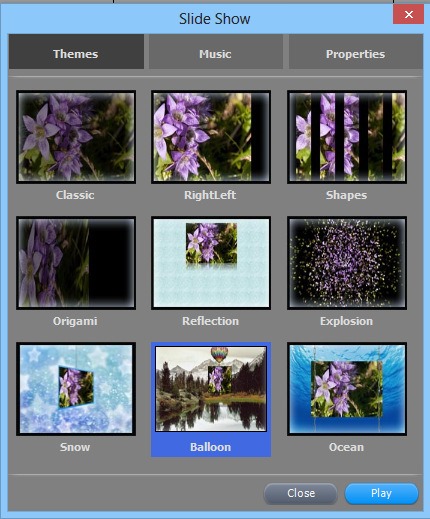Select the Origami theme thumbnail
Screen dimensions: 430x519
click(x=76, y=263)
